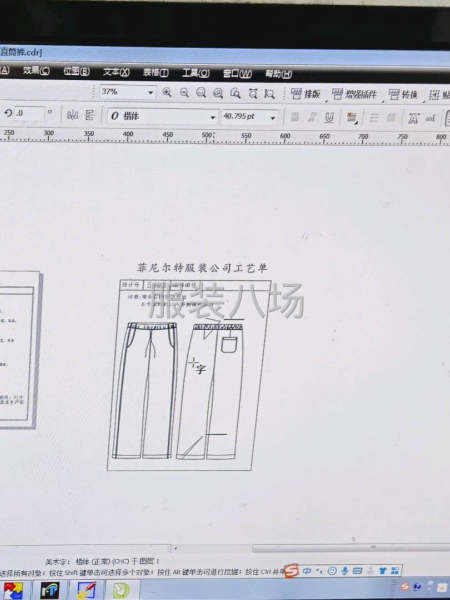Click the 菲尼尔特服装公司工艺单 title text
This screenshot has height=600, width=450.
pyautogui.click(x=202, y=268)
